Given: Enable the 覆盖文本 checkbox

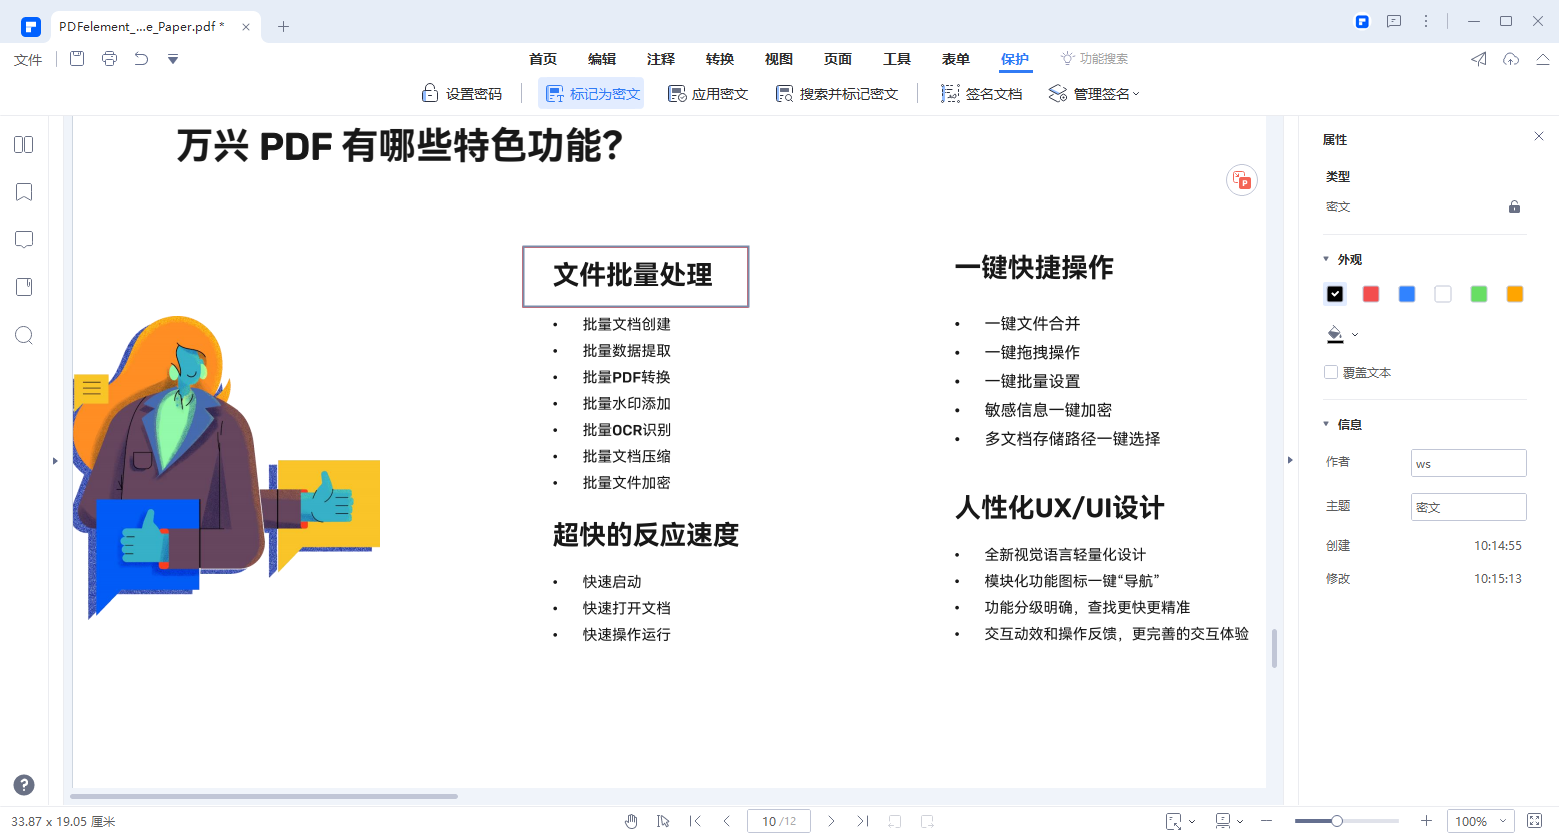Looking at the screenshot, I should click(x=1331, y=371).
